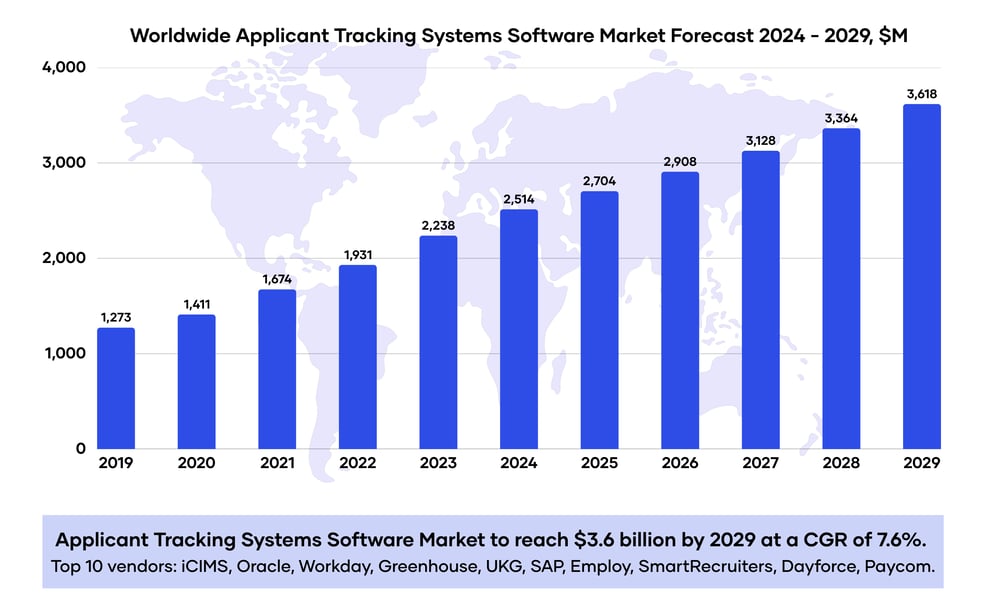Click the 2025 bar in the chart
The width and height of the screenshot is (1000, 601).
[599, 320]
